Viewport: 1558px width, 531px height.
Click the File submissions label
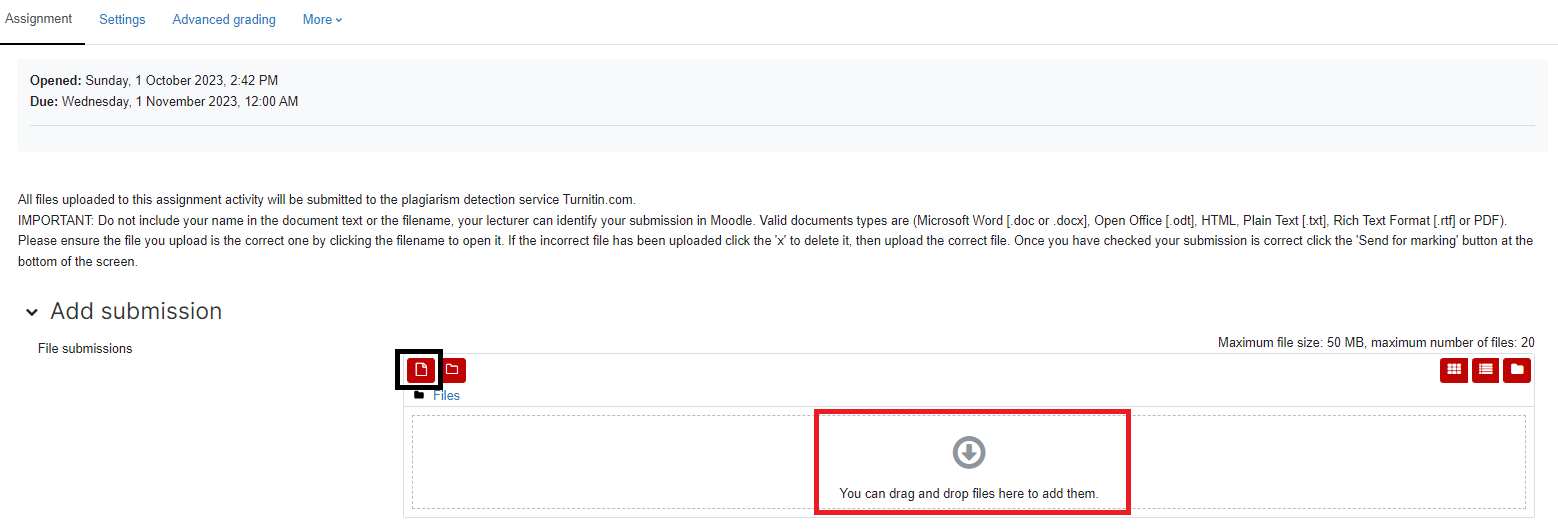85,349
